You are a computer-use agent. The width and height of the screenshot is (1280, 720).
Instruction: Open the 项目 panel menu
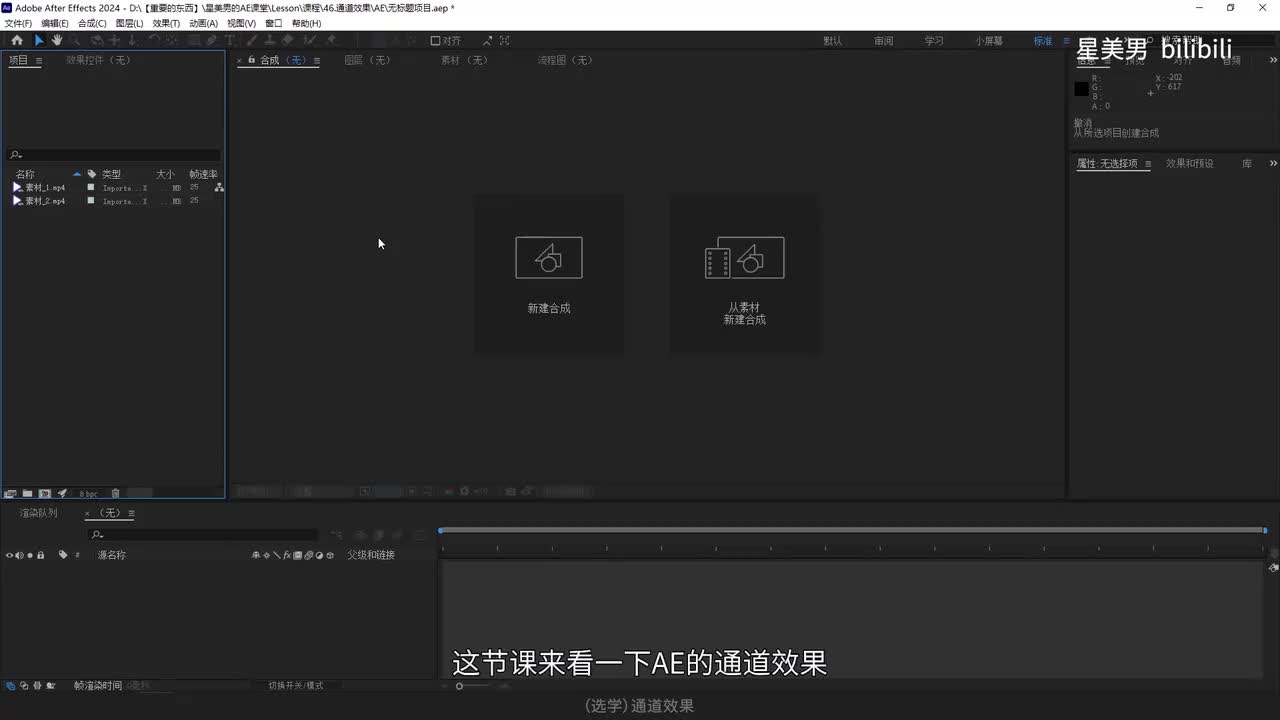[x=39, y=61]
